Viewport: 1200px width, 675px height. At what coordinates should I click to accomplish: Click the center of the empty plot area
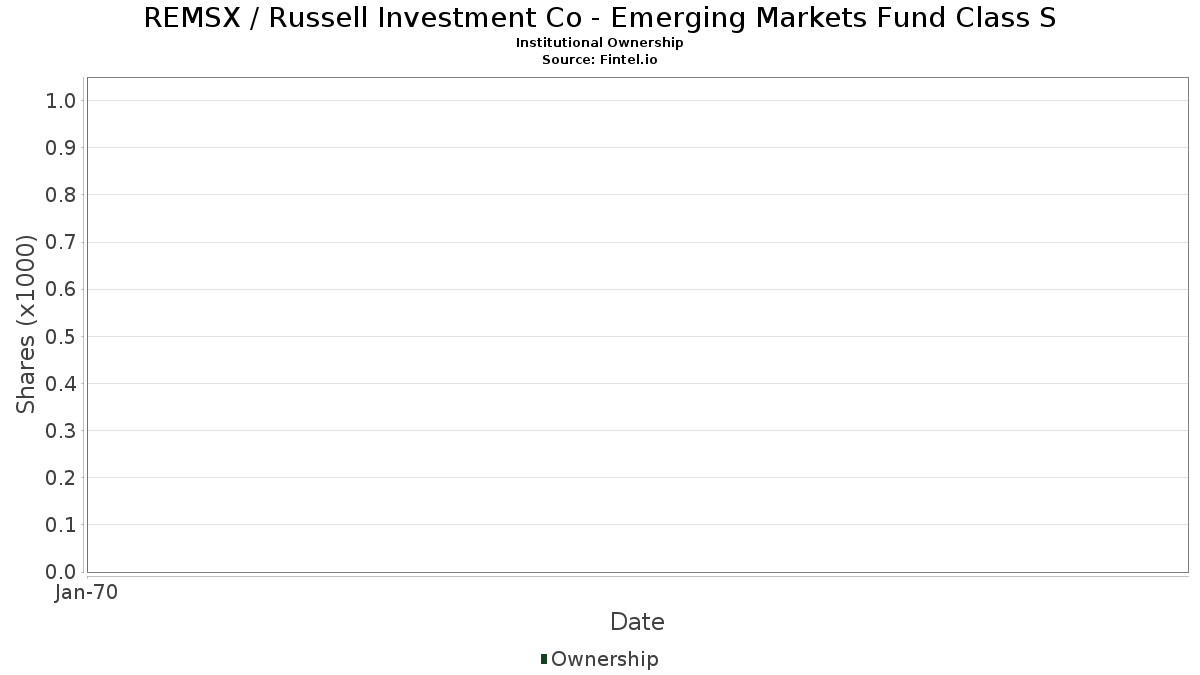pyautogui.click(x=637, y=325)
